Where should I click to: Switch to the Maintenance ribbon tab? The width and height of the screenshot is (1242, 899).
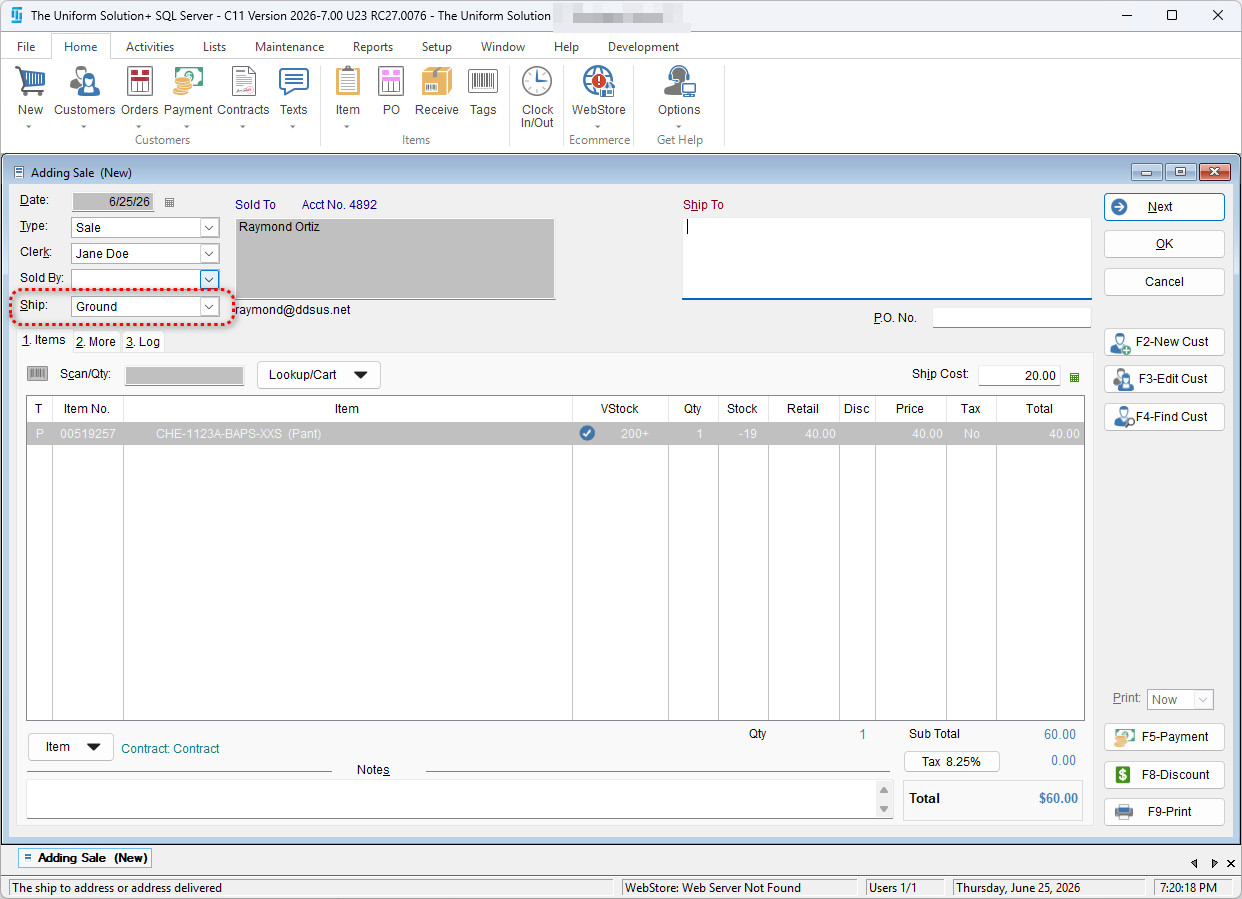click(x=289, y=47)
